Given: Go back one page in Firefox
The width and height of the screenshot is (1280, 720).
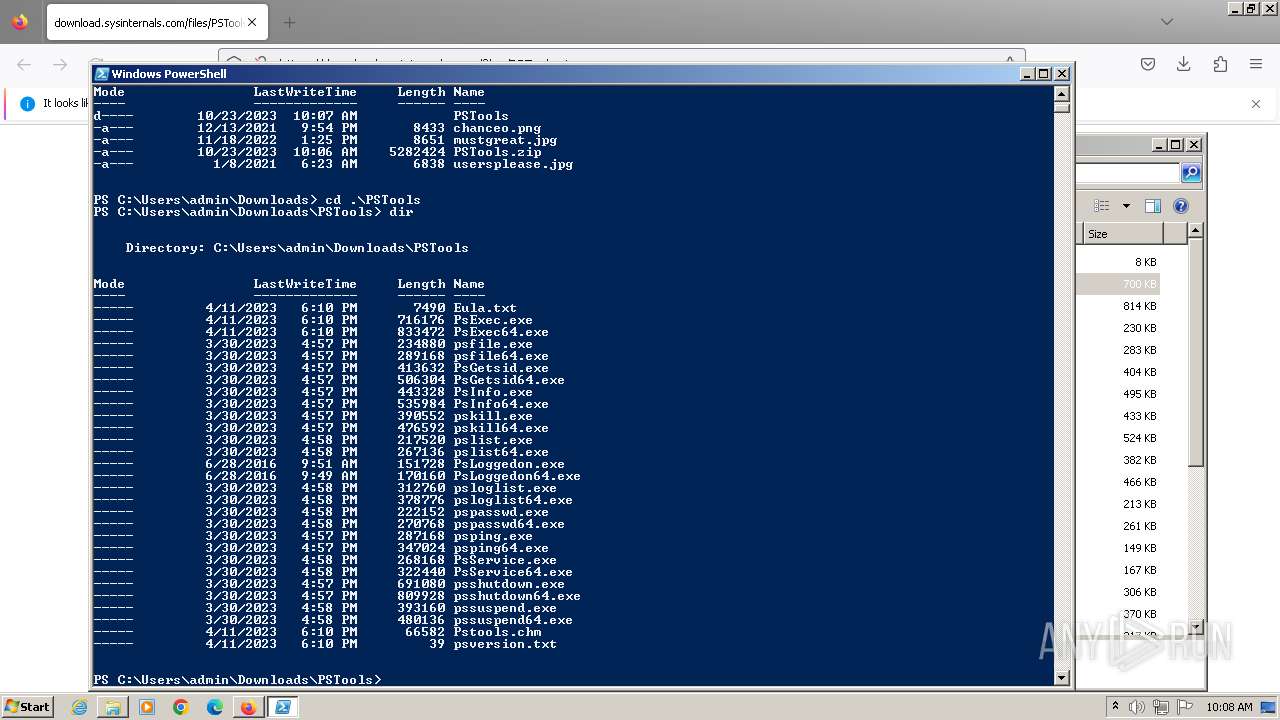Looking at the screenshot, I should 24,64.
